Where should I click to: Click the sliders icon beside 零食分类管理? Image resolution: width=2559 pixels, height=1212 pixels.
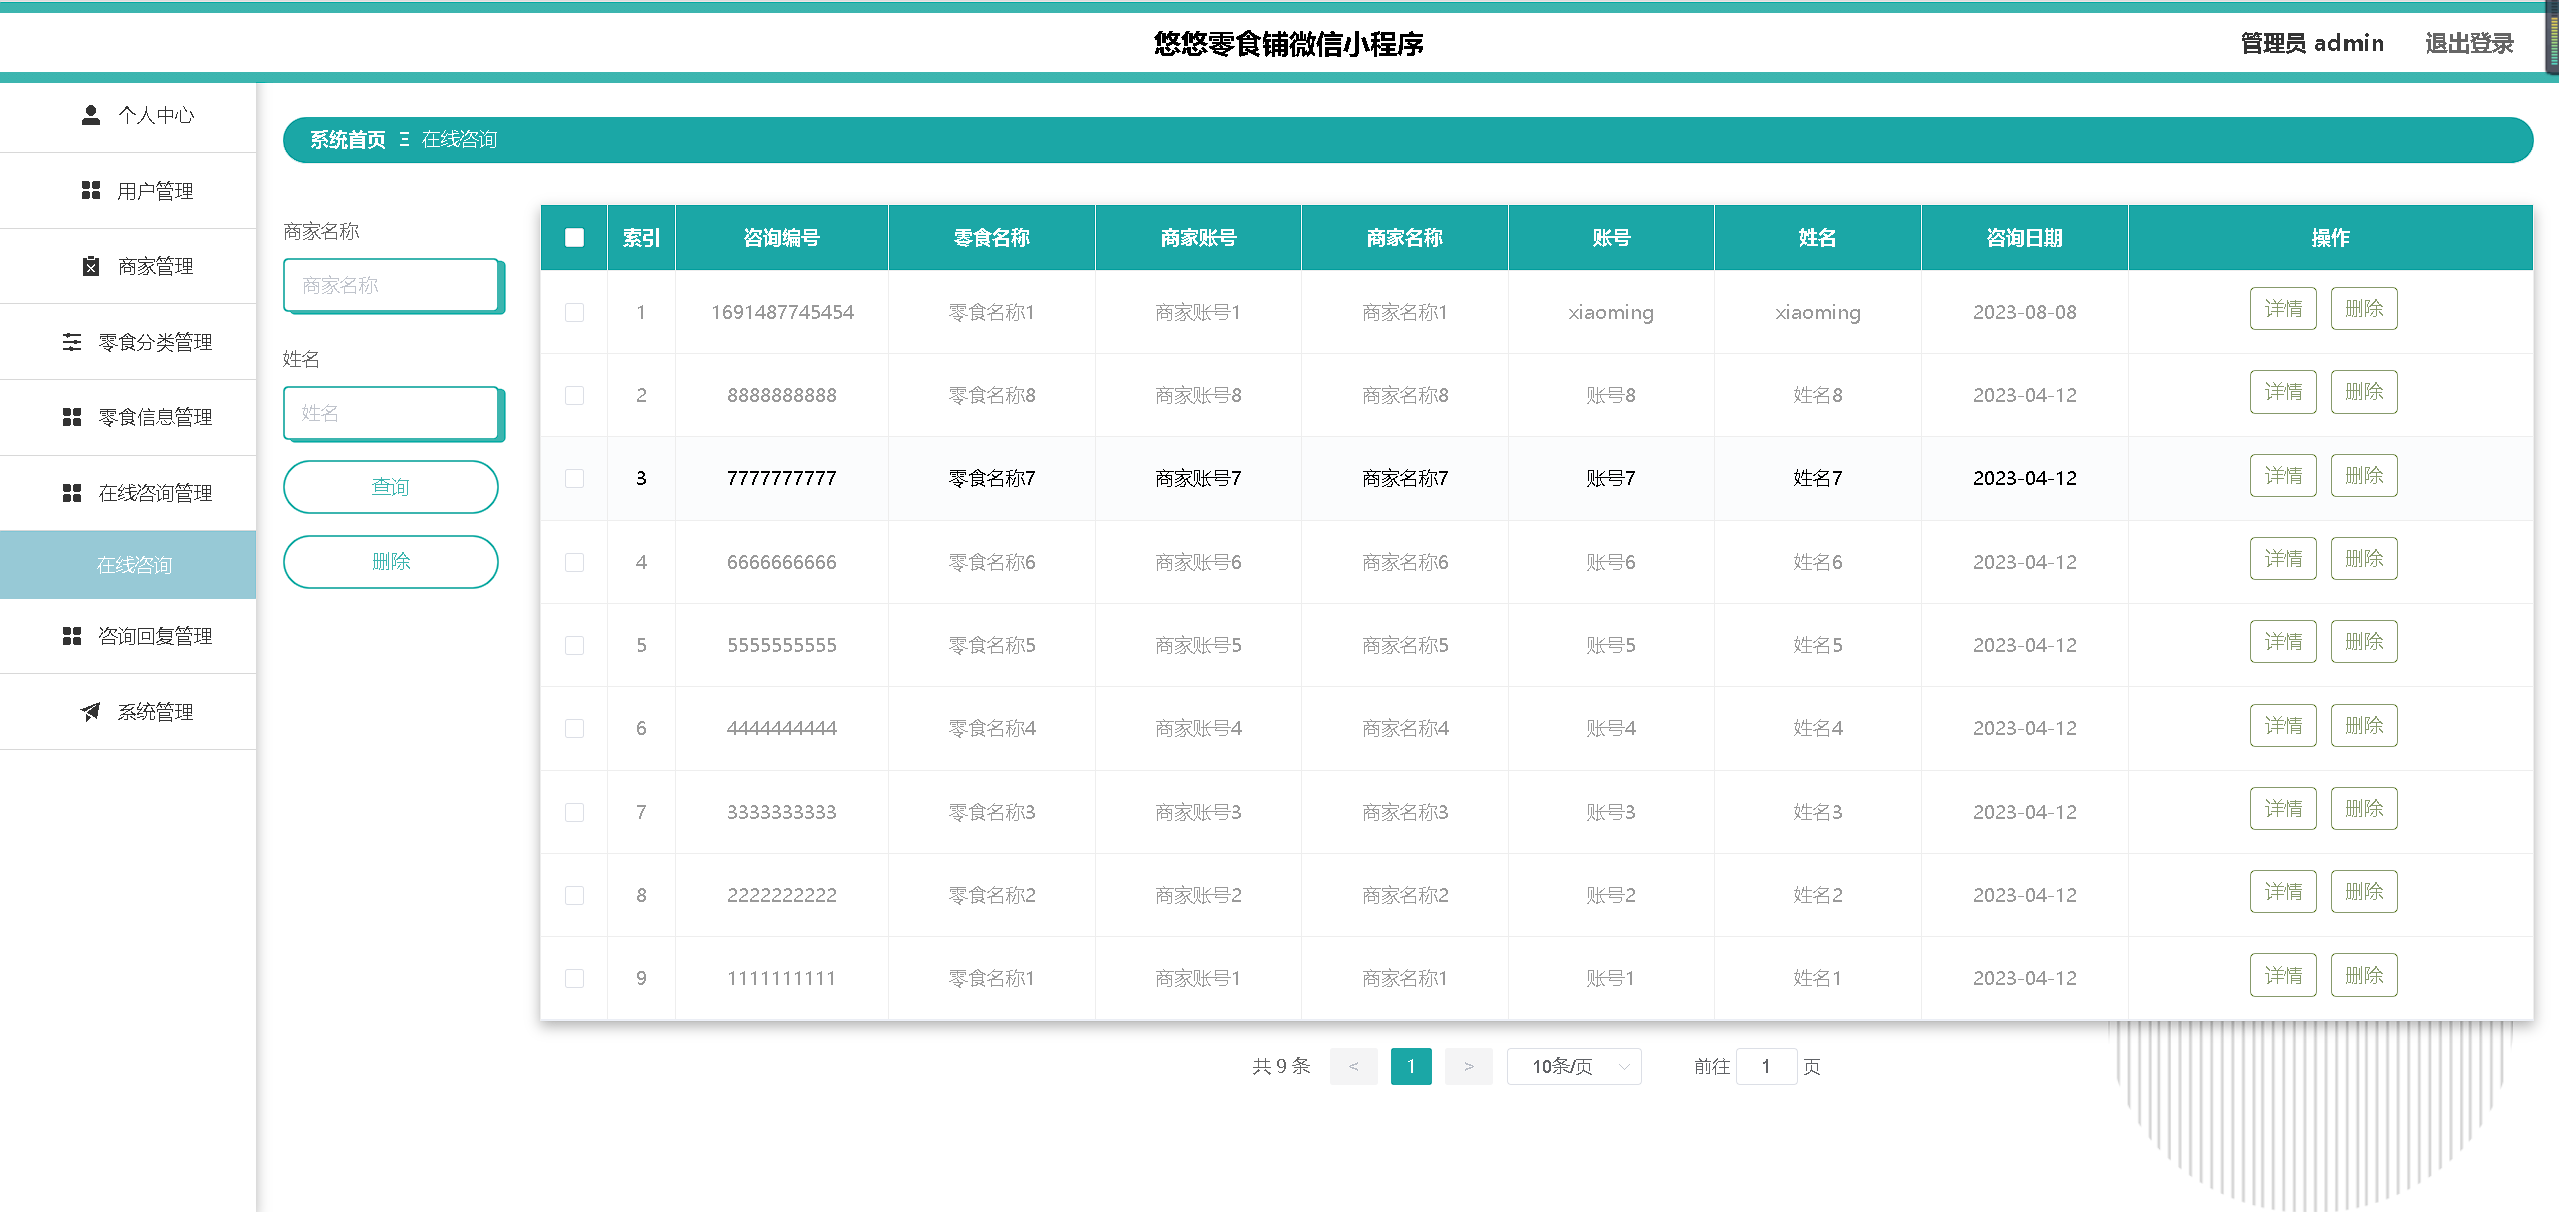tap(72, 342)
